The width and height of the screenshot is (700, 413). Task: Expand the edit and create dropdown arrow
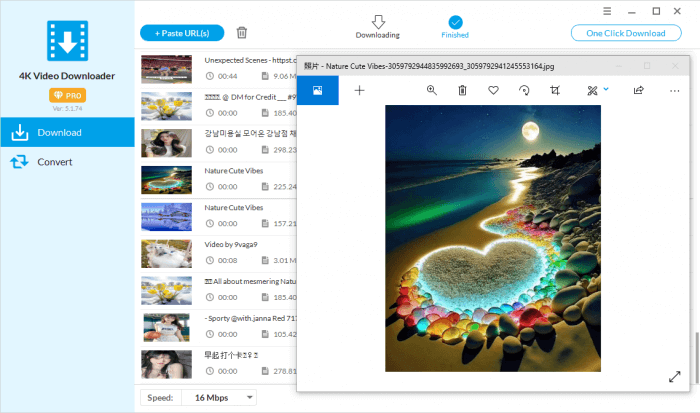pyautogui.click(x=606, y=89)
